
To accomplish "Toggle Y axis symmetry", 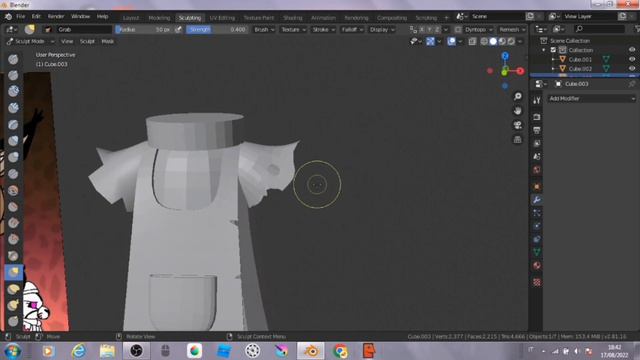I will 429,29.
